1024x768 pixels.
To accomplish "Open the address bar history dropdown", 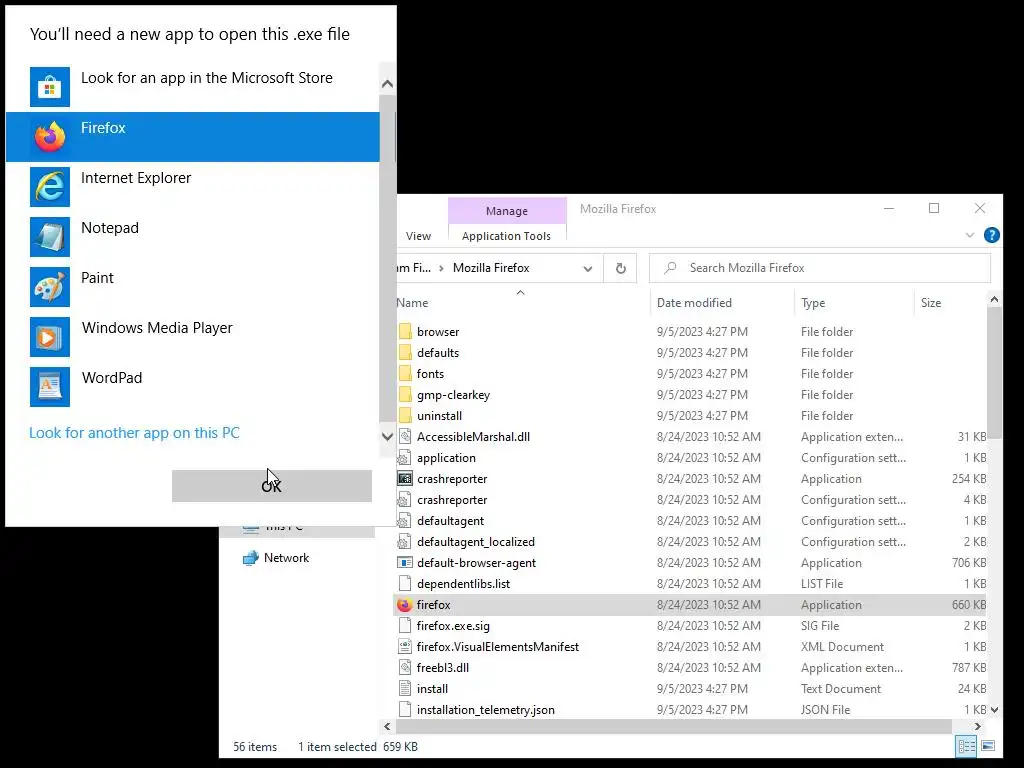I will point(588,268).
